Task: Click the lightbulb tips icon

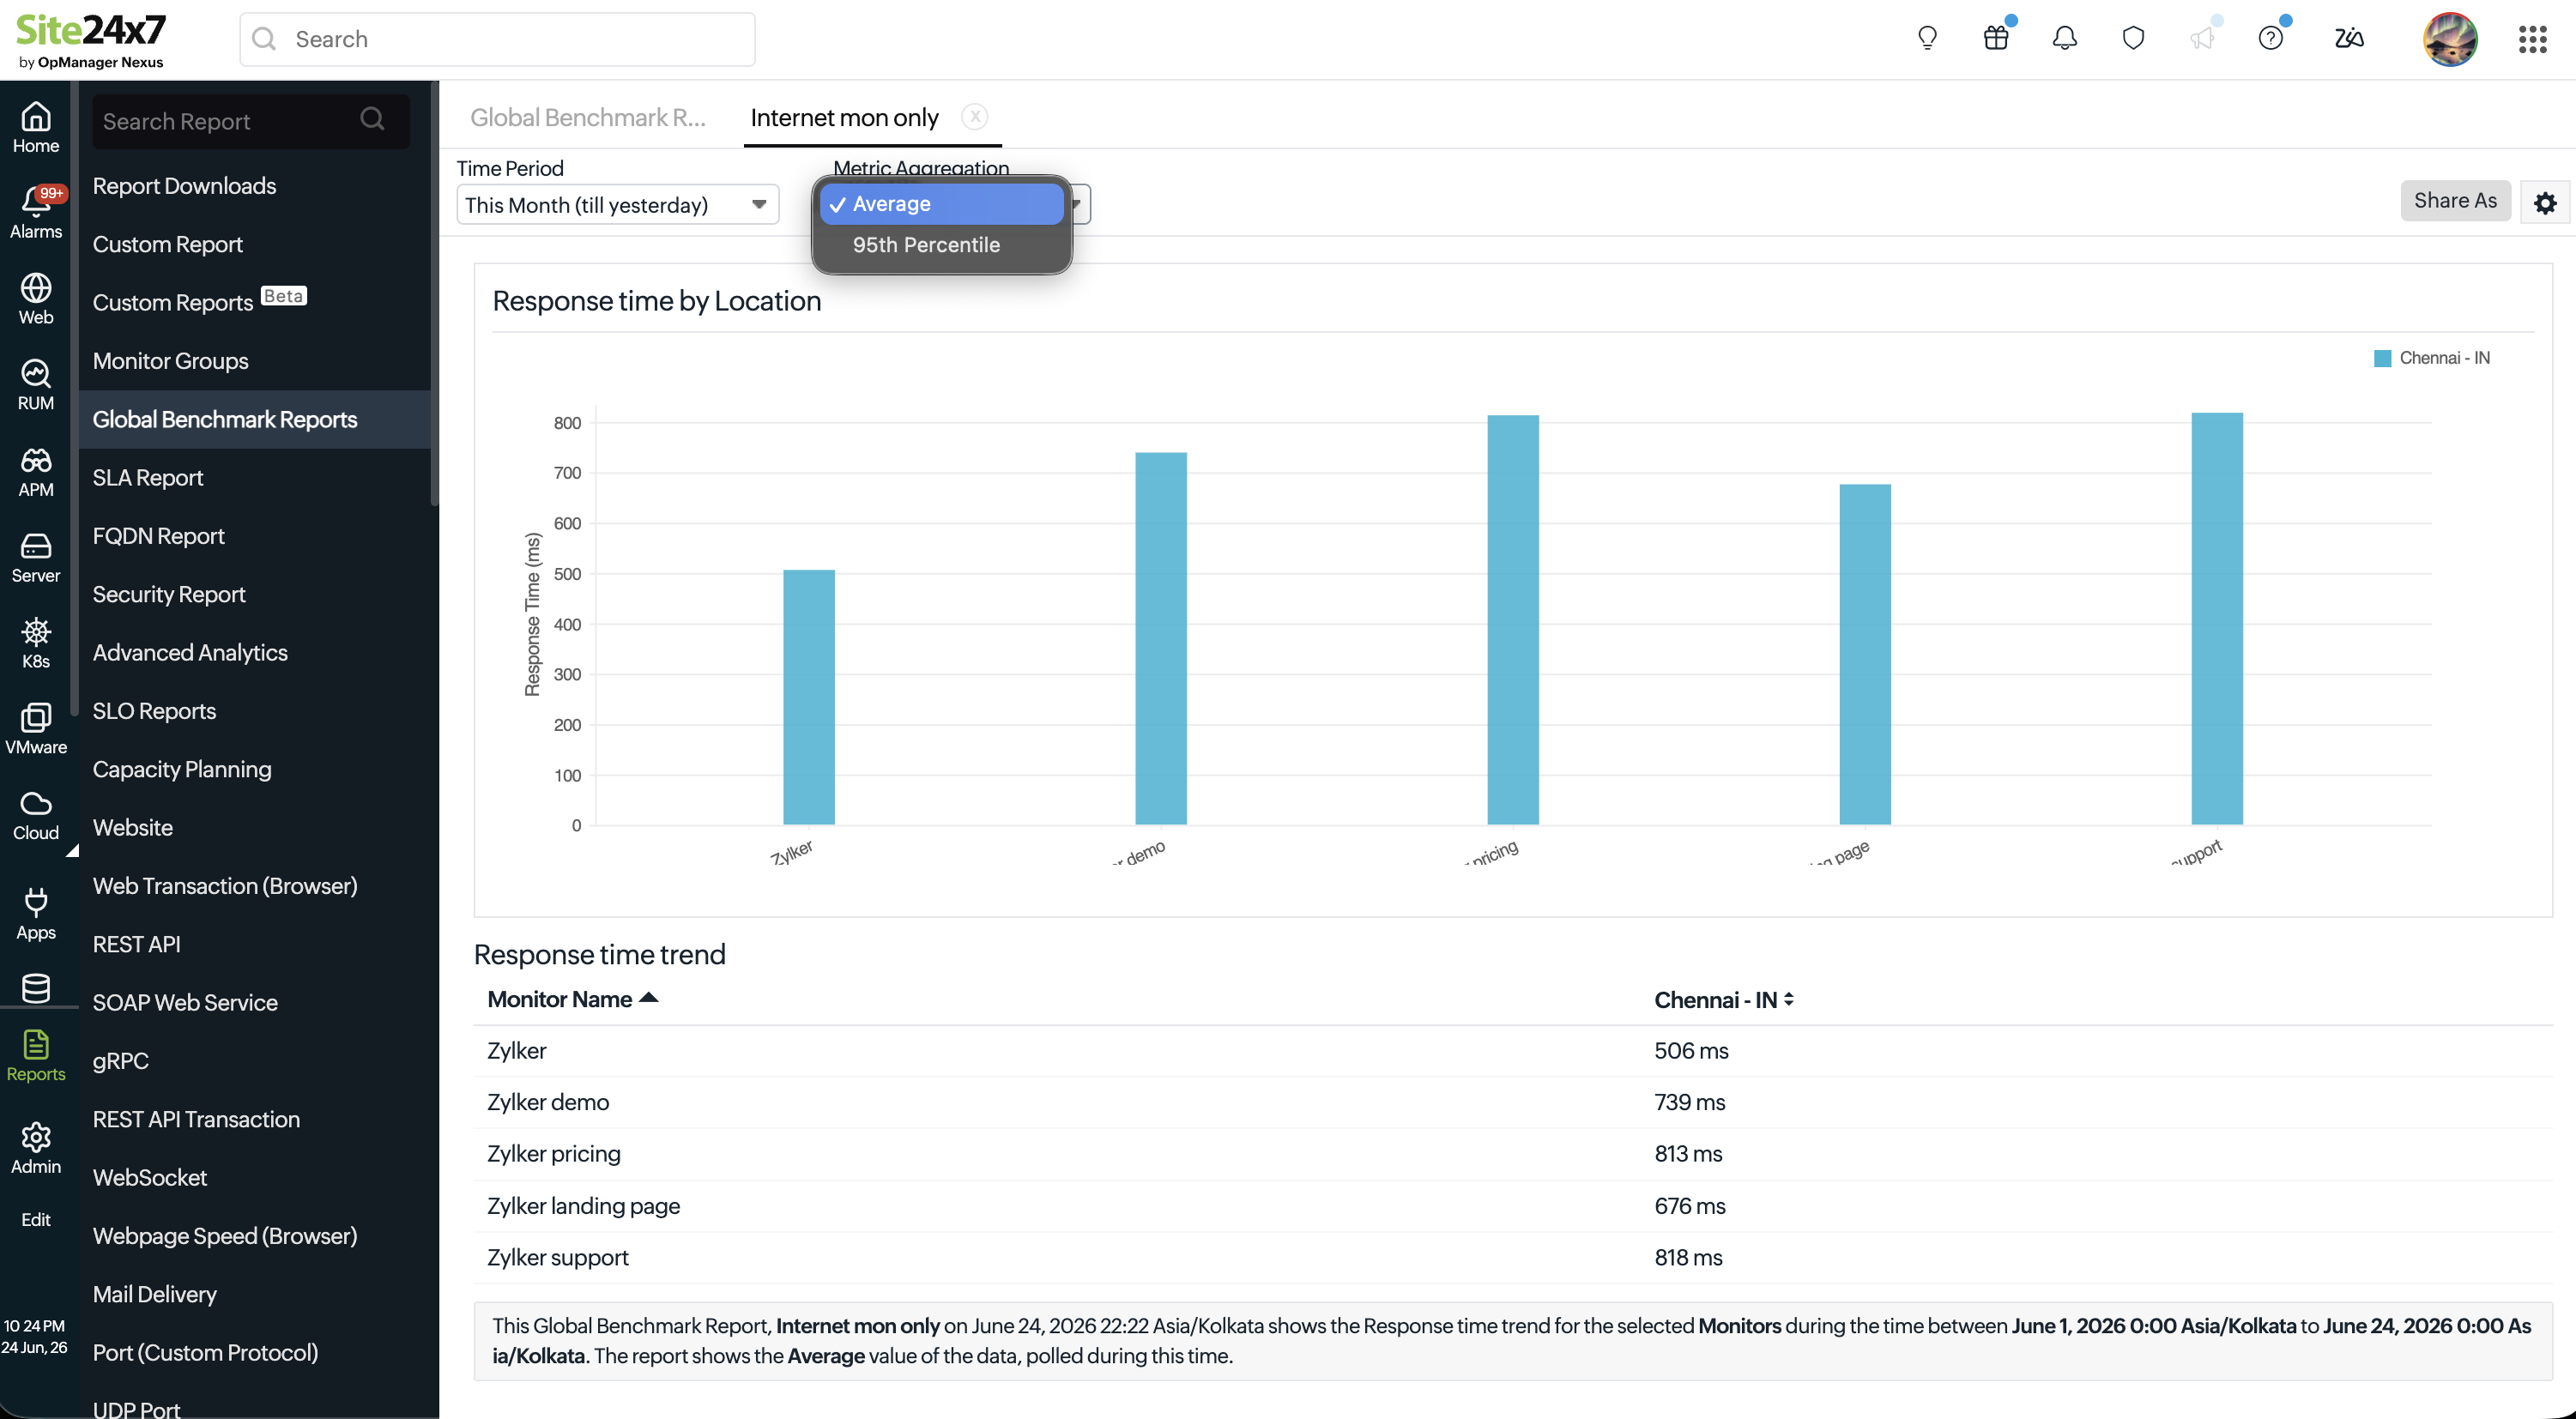Action: 1927,38
